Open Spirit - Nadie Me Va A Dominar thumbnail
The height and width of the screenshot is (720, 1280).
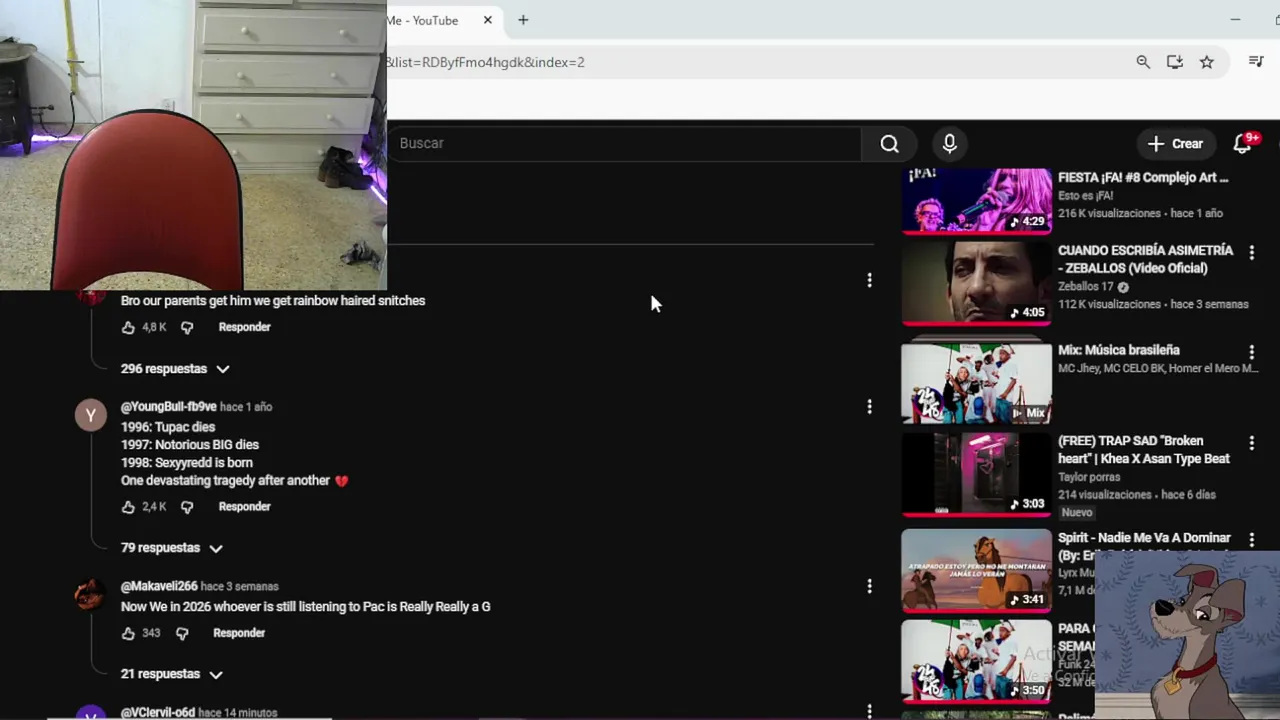pos(977,570)
